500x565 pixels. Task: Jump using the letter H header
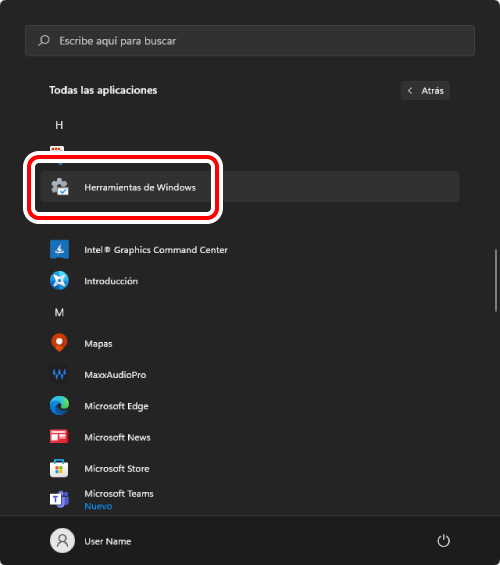(59, 125)
